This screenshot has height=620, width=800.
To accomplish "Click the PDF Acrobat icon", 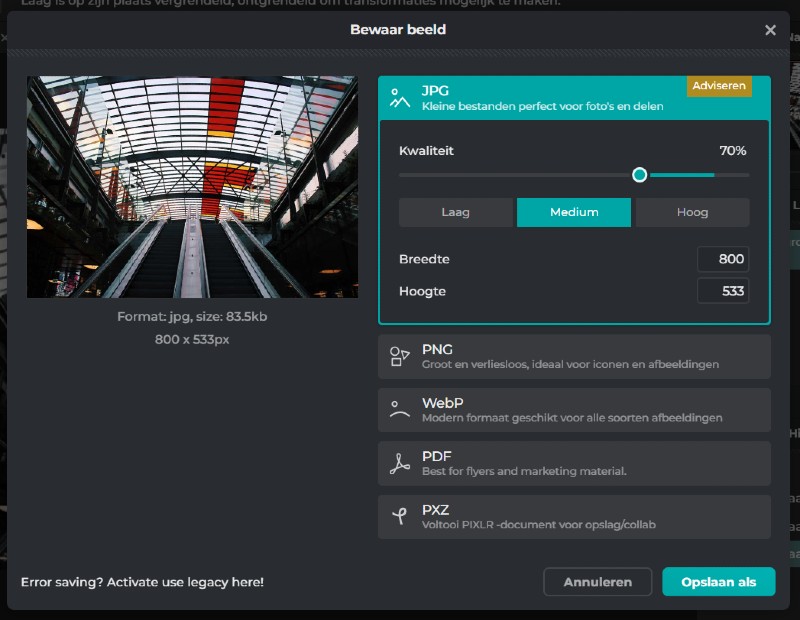I will point(400,463).
